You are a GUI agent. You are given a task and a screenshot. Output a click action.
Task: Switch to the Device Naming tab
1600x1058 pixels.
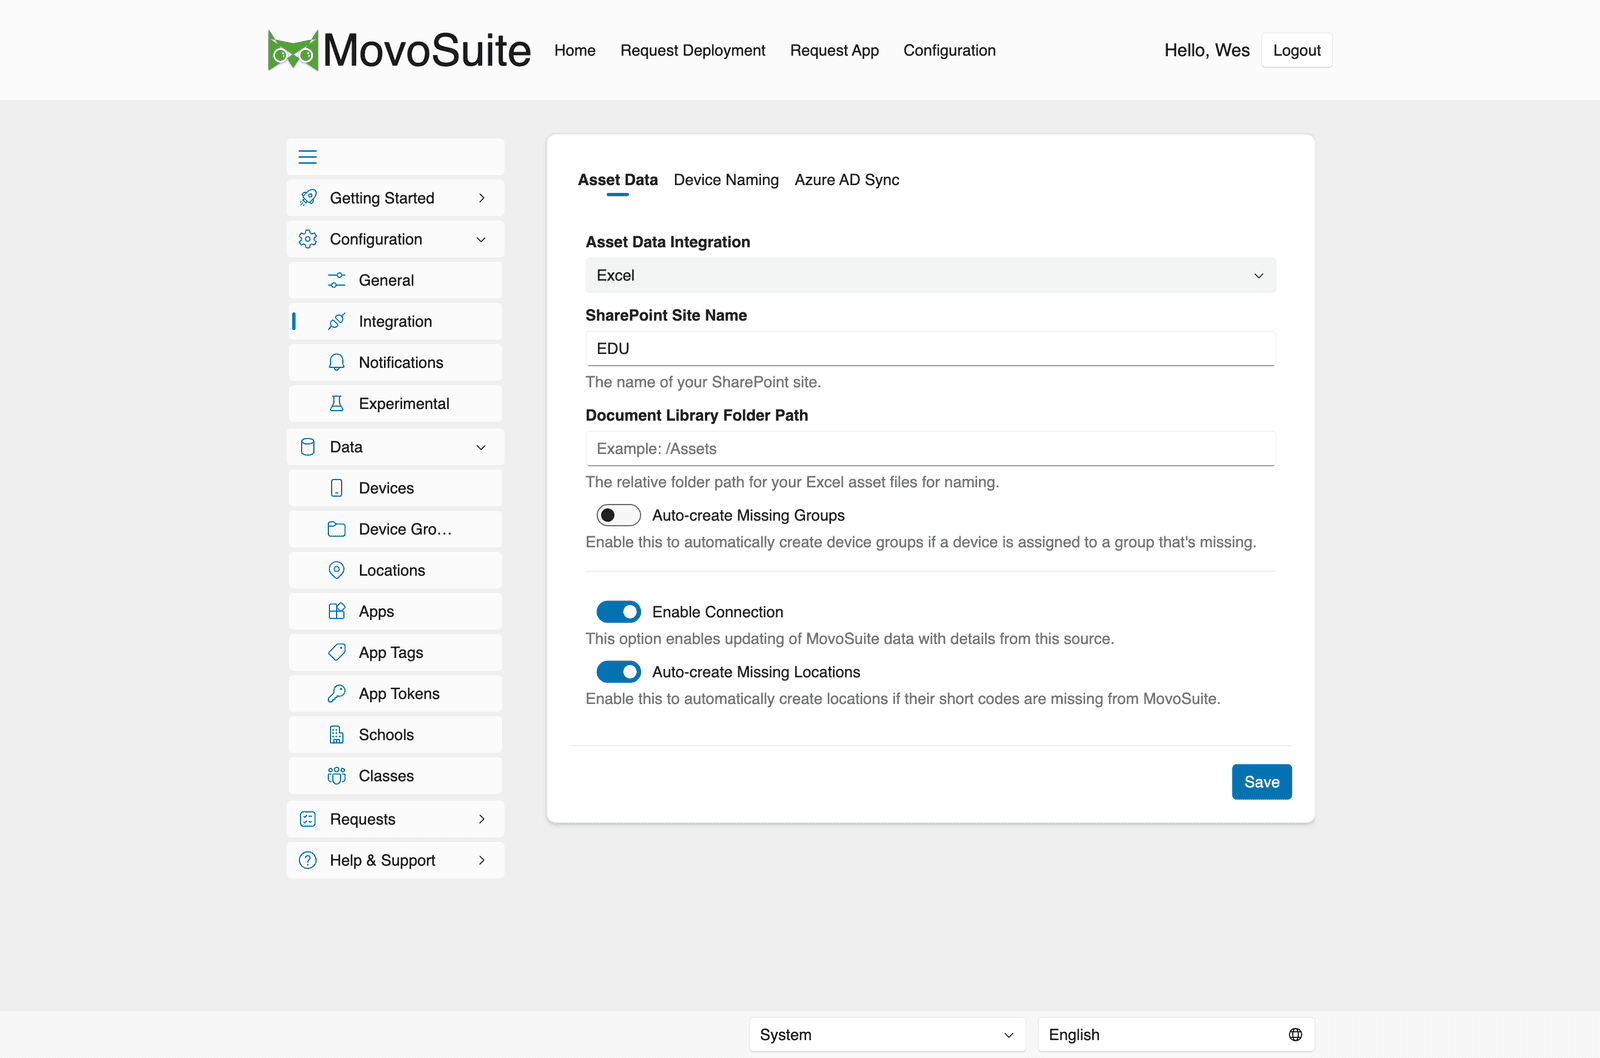click(x=726, y=180)
